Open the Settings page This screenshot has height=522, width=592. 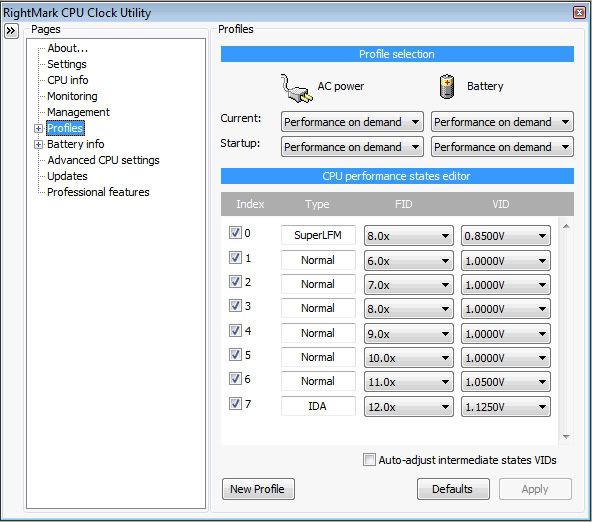click(x=67, y=64)
